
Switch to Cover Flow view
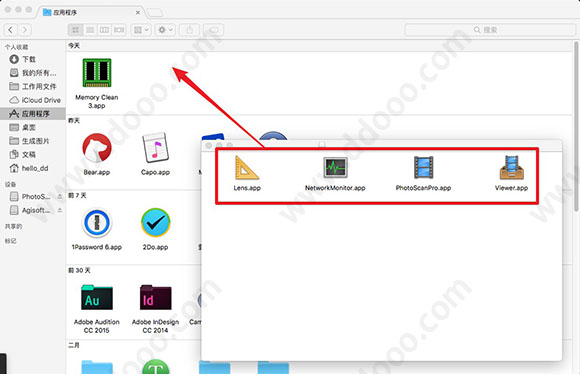(119, 30)
